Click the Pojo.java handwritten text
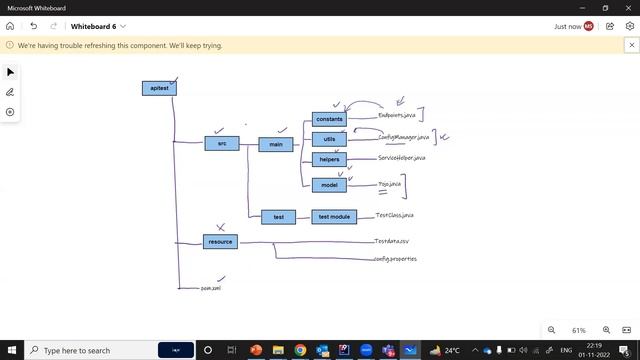This screenshot has width=640, height=360. [389, 184]
